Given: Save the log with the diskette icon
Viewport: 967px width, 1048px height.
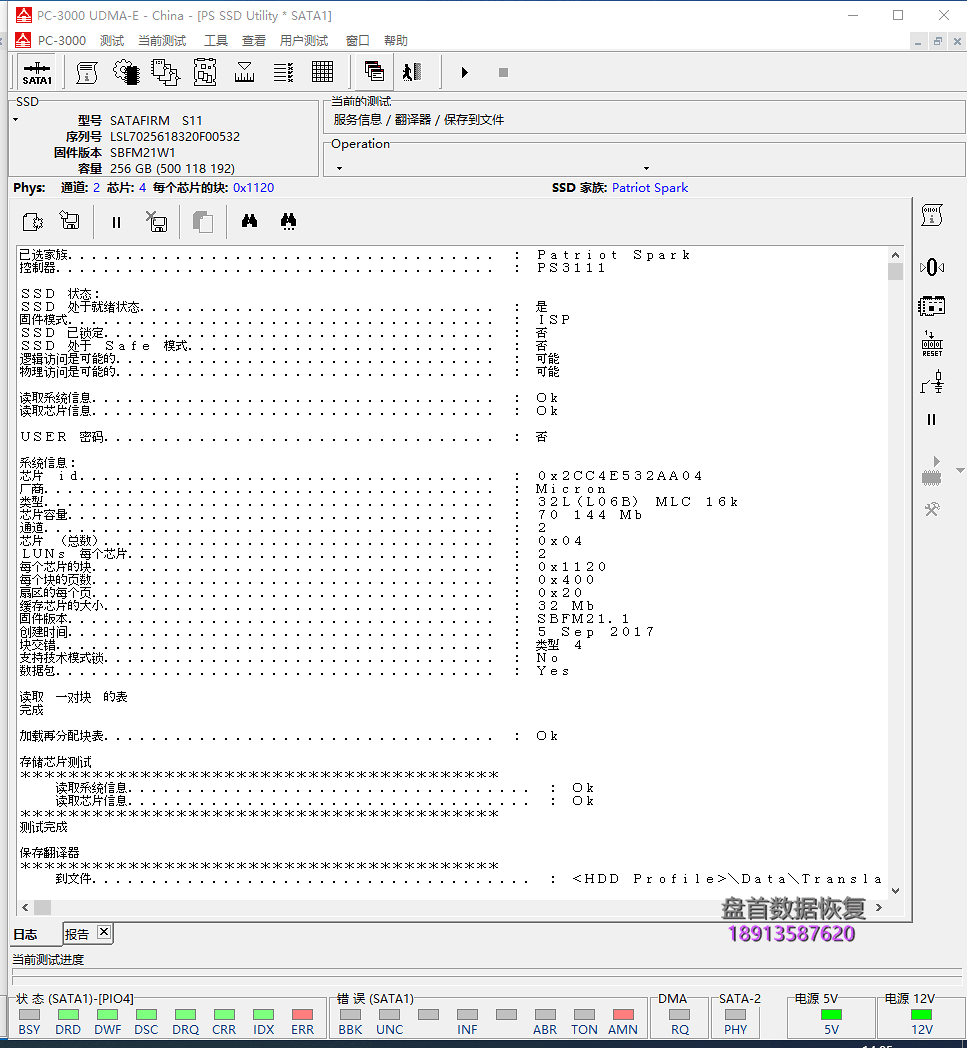Looking at the screenshot, I should coord(70,221).
